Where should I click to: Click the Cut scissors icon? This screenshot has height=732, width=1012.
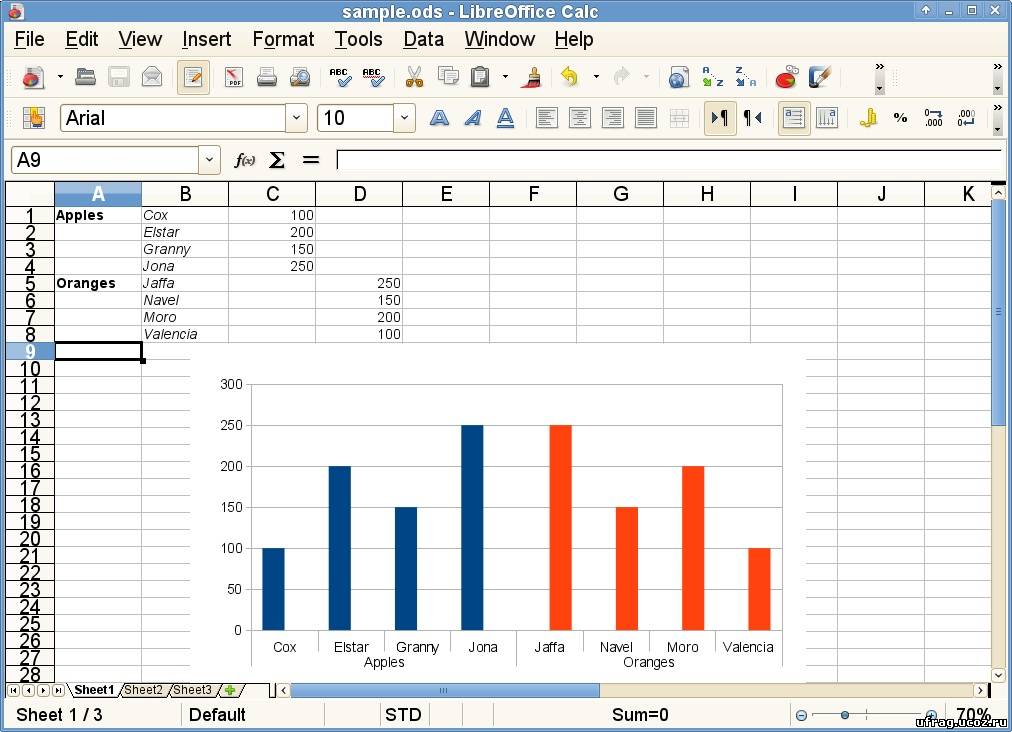coord(414,77)
